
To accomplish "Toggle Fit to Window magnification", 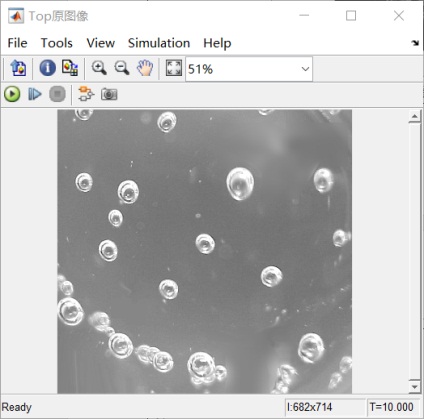I will pyautogui.click(x=174, y=68).
